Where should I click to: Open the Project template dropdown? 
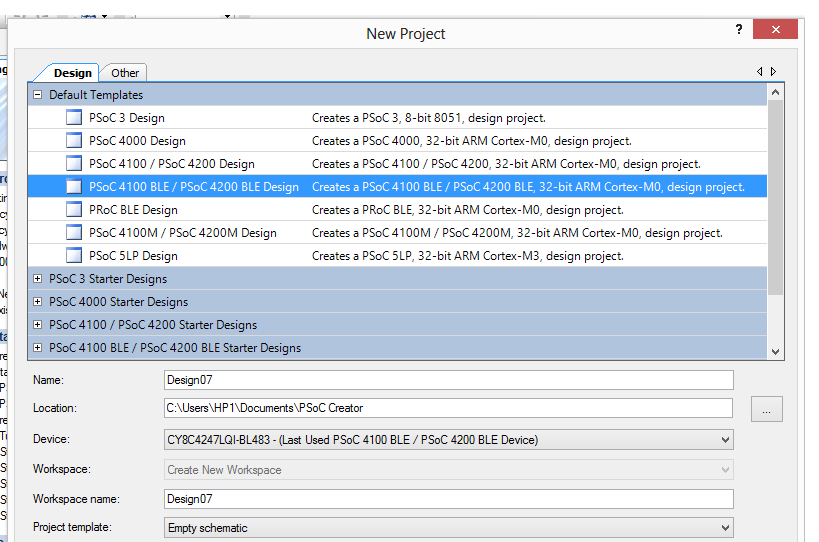tap(724, 528)
